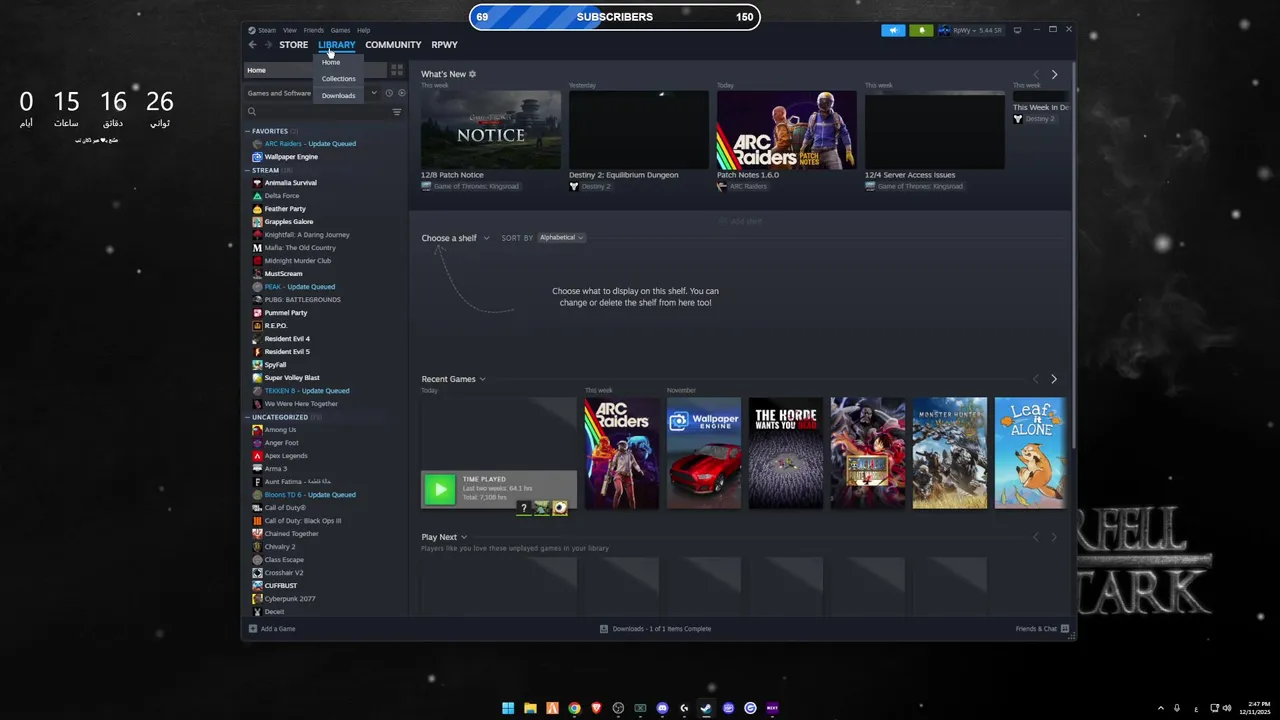Open the Help menu

click(363, 30)
